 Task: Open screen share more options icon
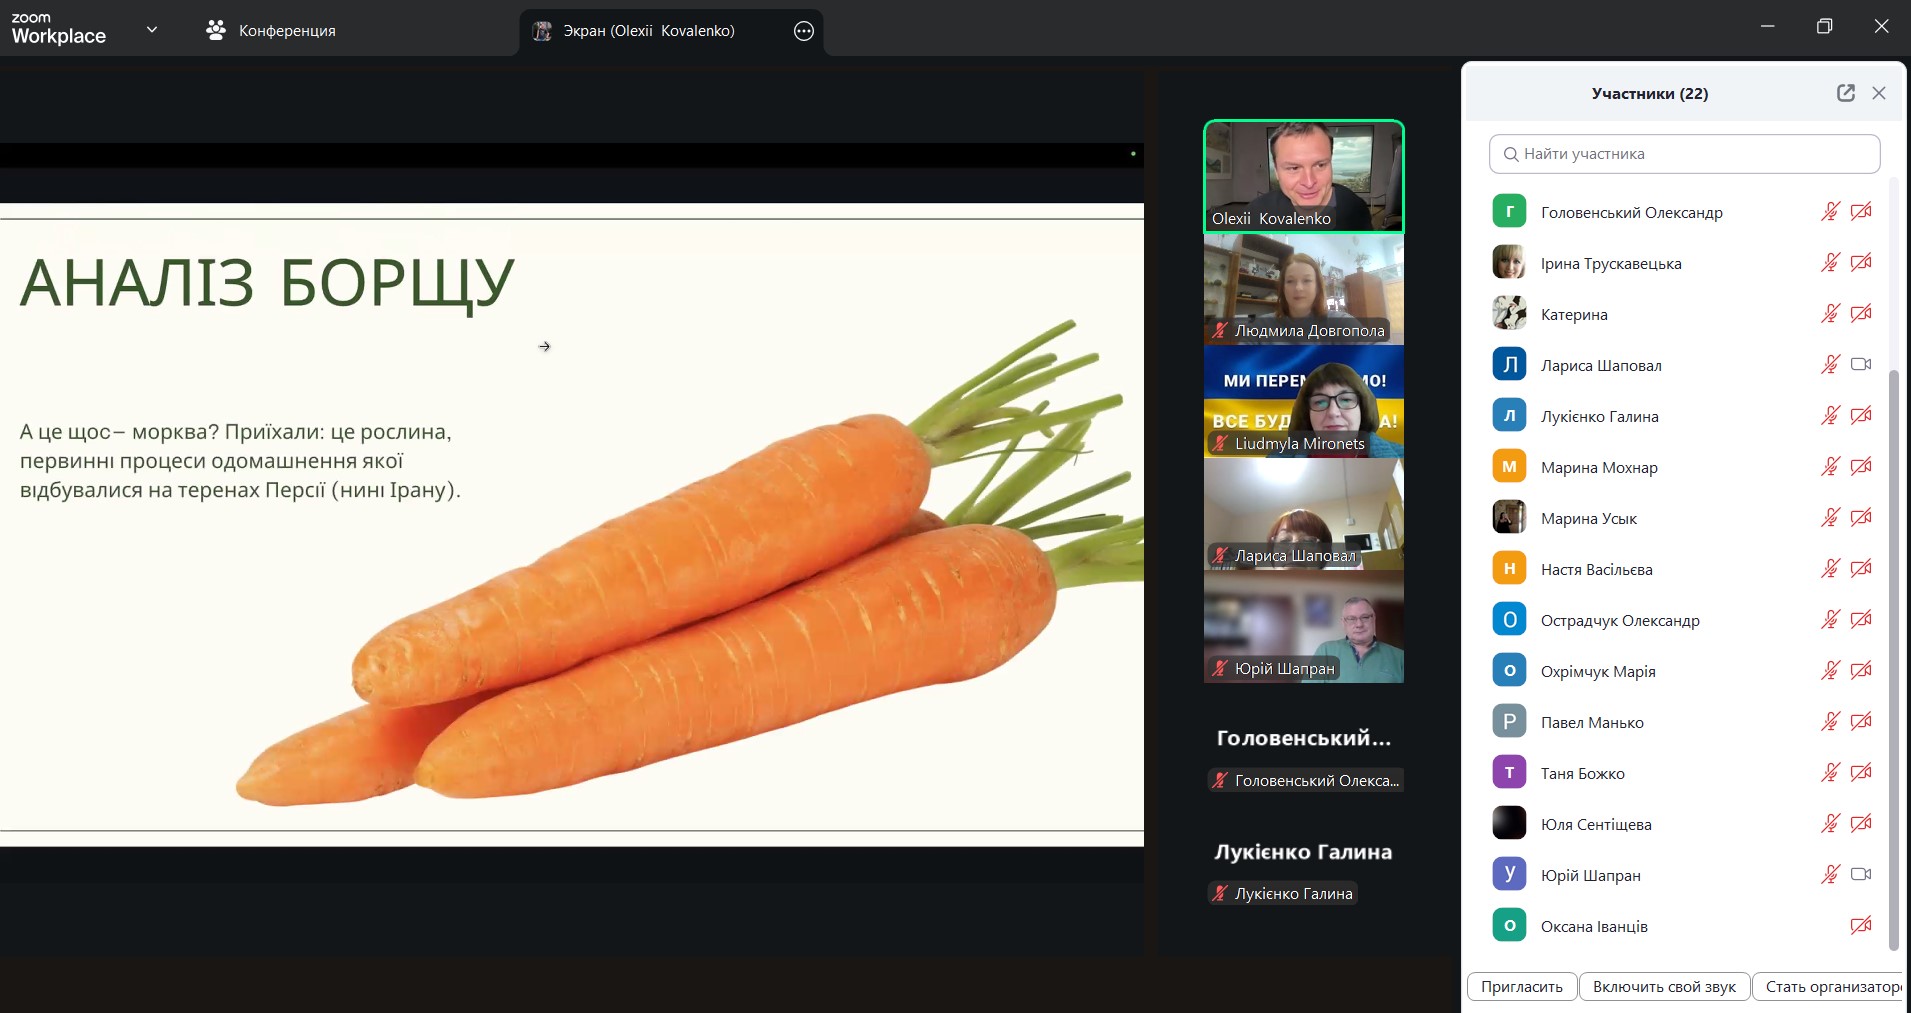803,31
